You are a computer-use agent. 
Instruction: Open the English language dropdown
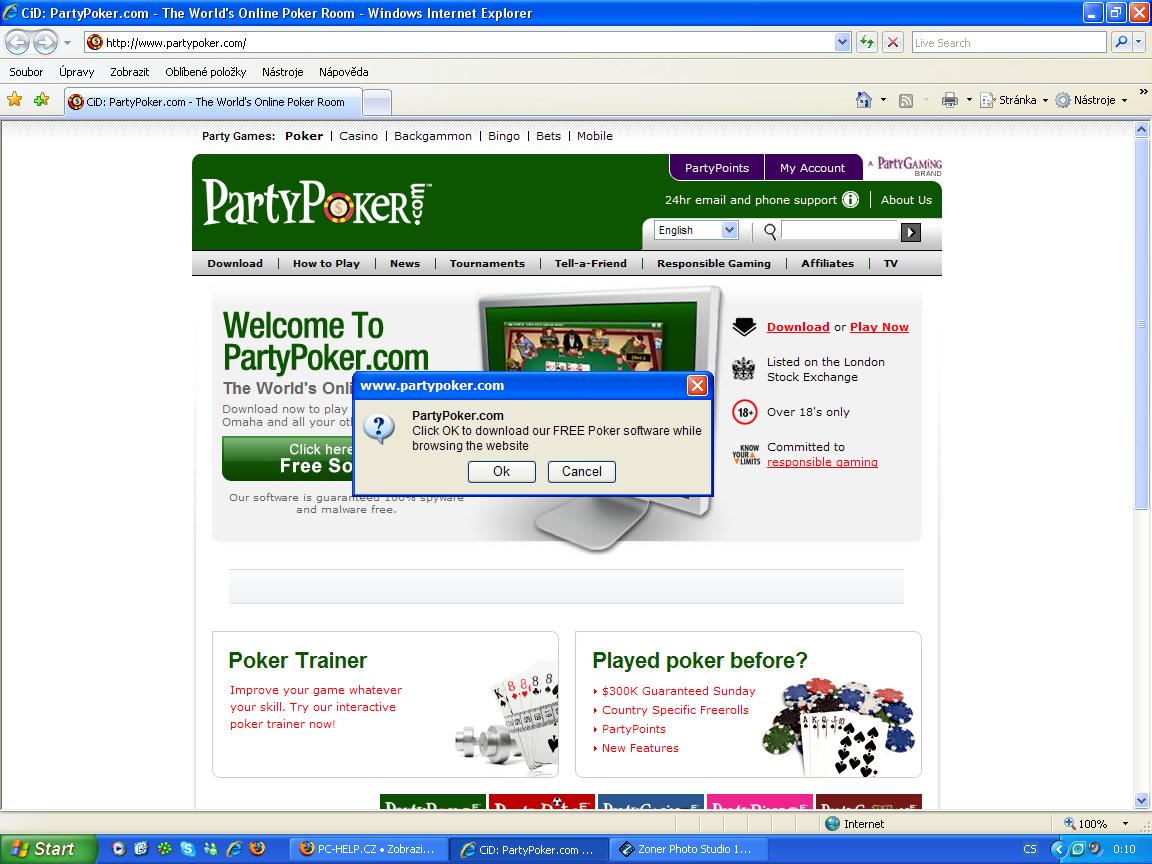[x=696, y=230]
